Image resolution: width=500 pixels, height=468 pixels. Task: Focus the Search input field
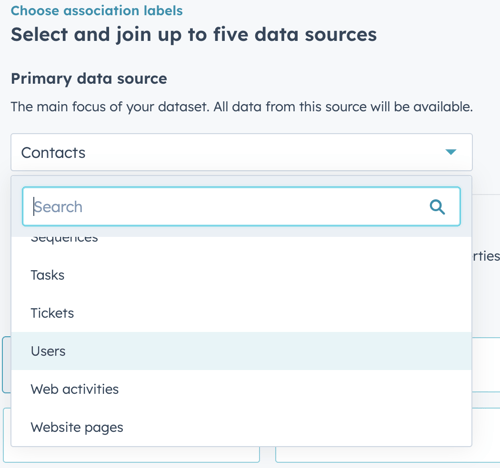coord(241,207)
